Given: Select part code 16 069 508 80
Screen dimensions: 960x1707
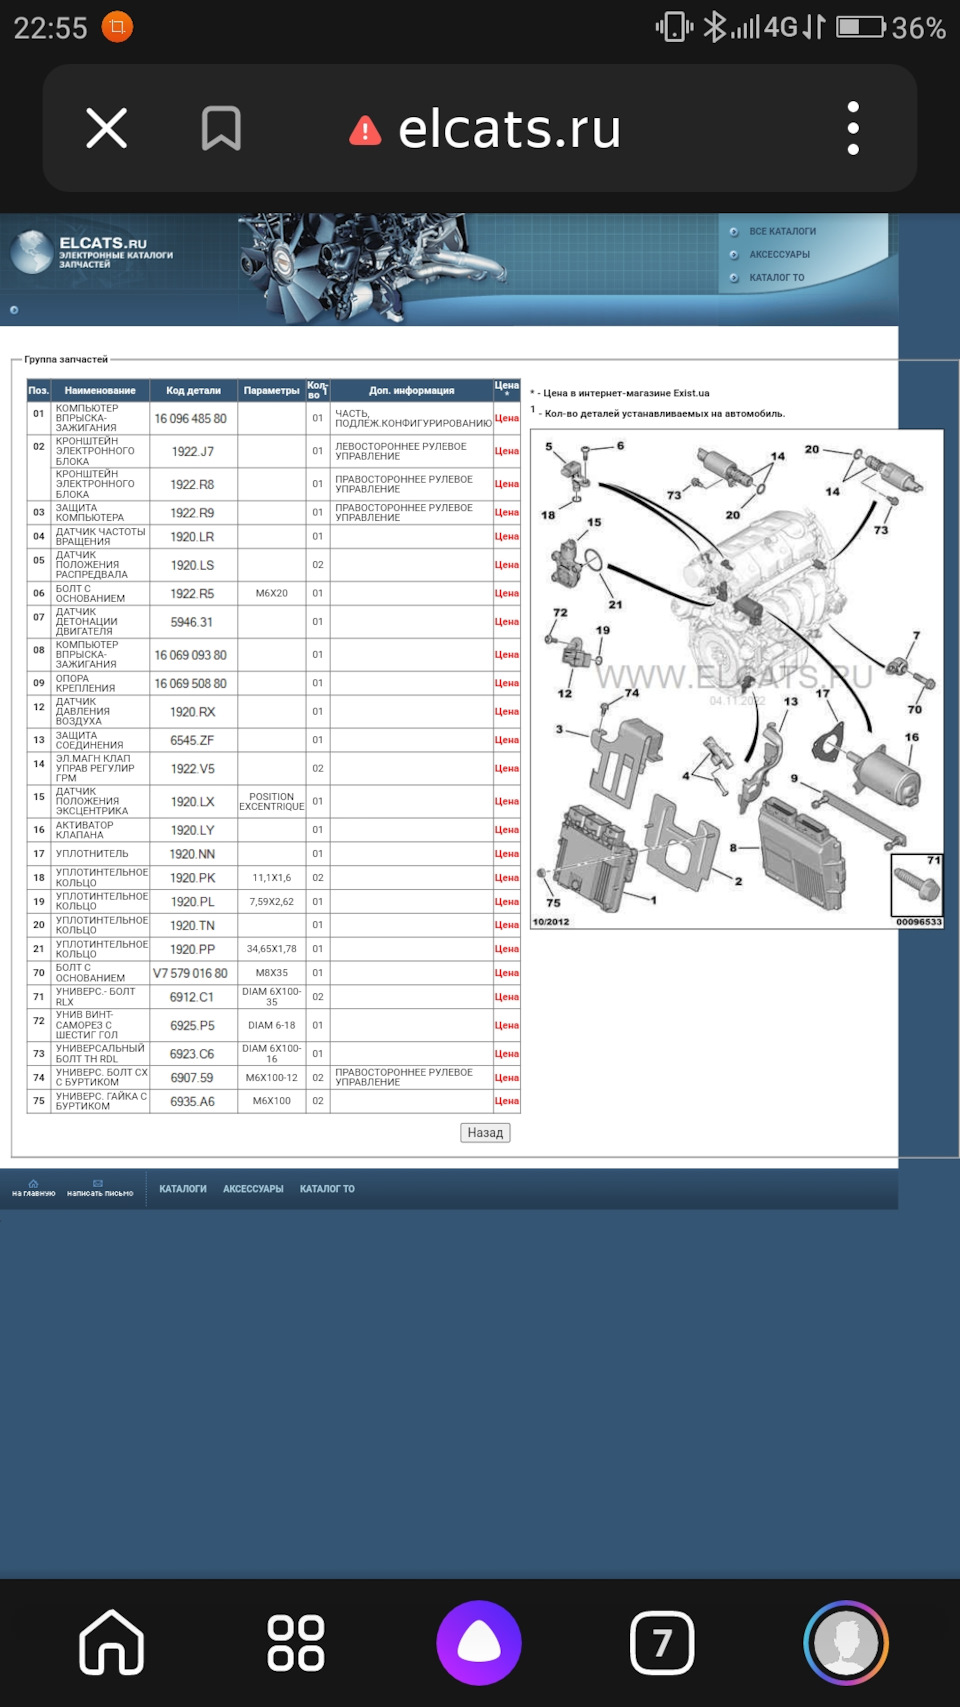Looking at the screenshot, I should (x=190, y=684).
